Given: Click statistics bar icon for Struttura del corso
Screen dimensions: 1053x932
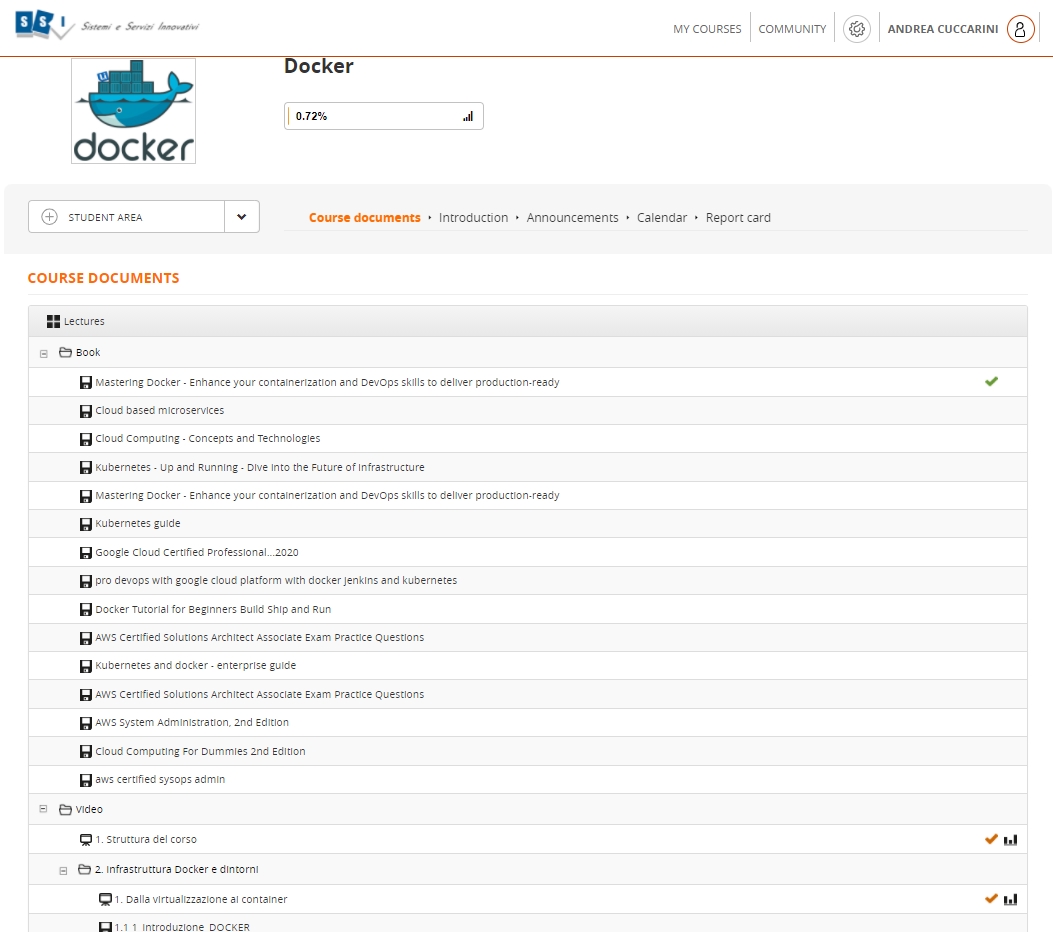Looking at the screenshot, I should click(x=1010, y=840).
